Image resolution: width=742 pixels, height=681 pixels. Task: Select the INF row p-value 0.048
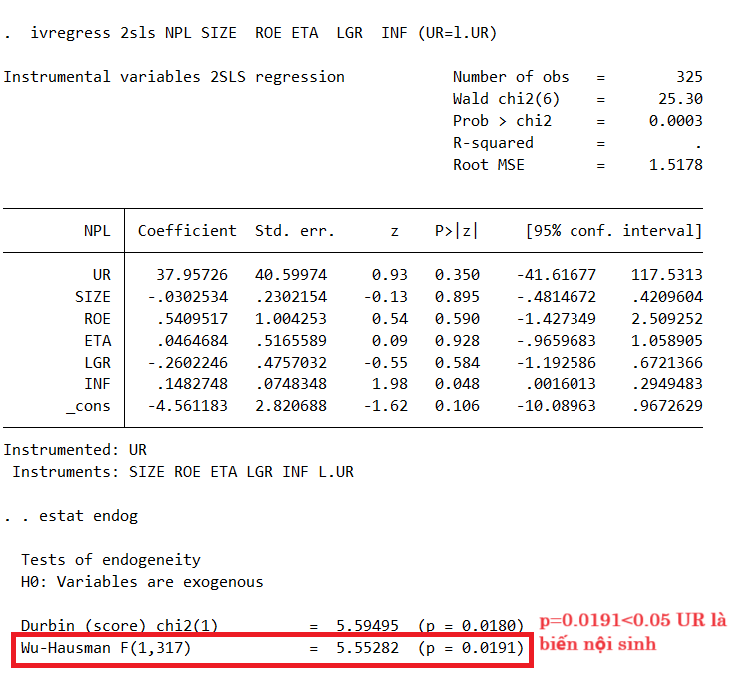pos(457,384)
